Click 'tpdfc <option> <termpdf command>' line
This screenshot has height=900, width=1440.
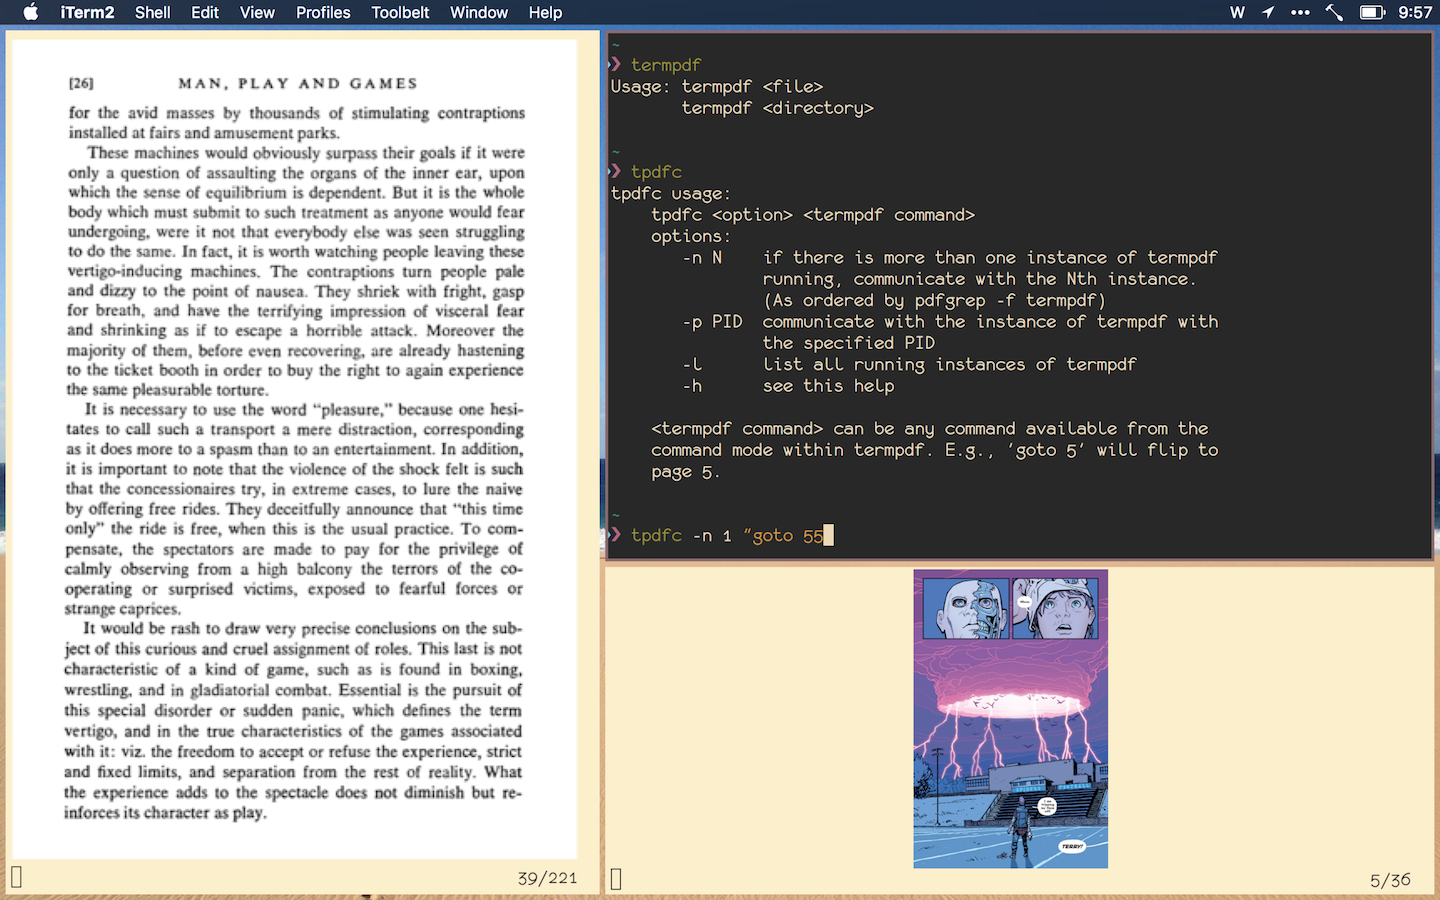812,215
